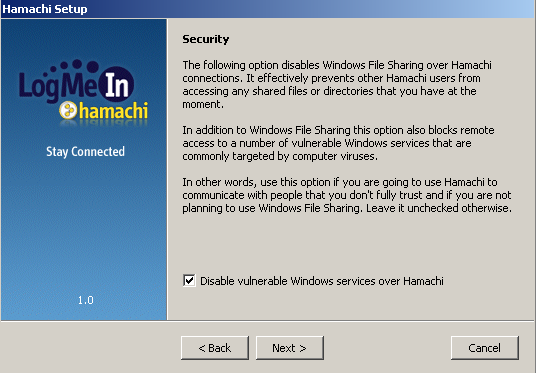Click the paragraph starting "The following option disables"

[337, 84]
